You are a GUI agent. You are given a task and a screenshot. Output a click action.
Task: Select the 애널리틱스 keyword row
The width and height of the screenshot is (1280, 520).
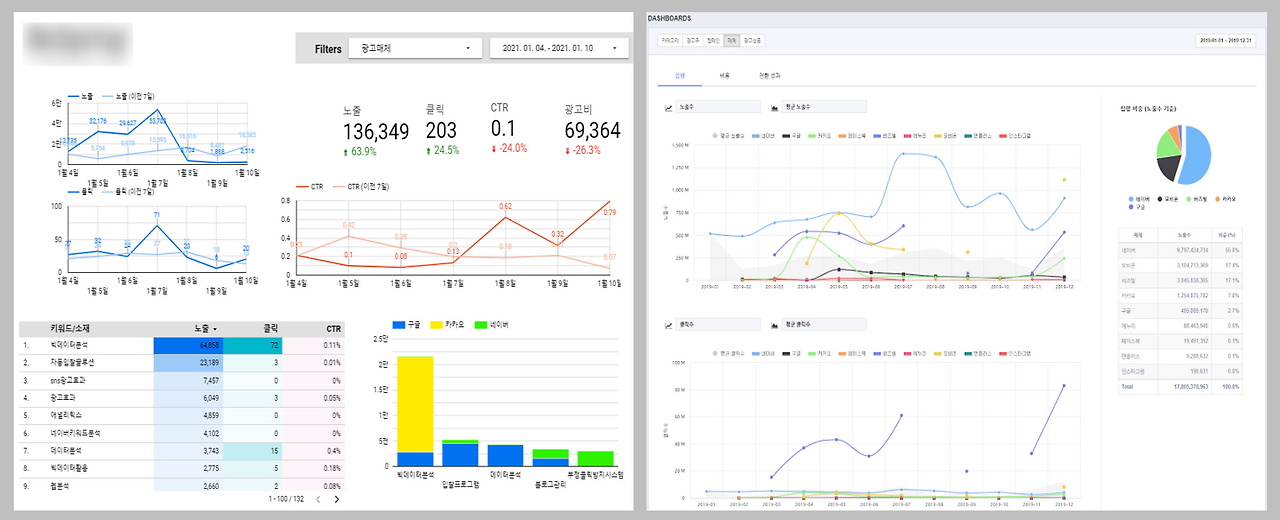click(x=182, y=414)
